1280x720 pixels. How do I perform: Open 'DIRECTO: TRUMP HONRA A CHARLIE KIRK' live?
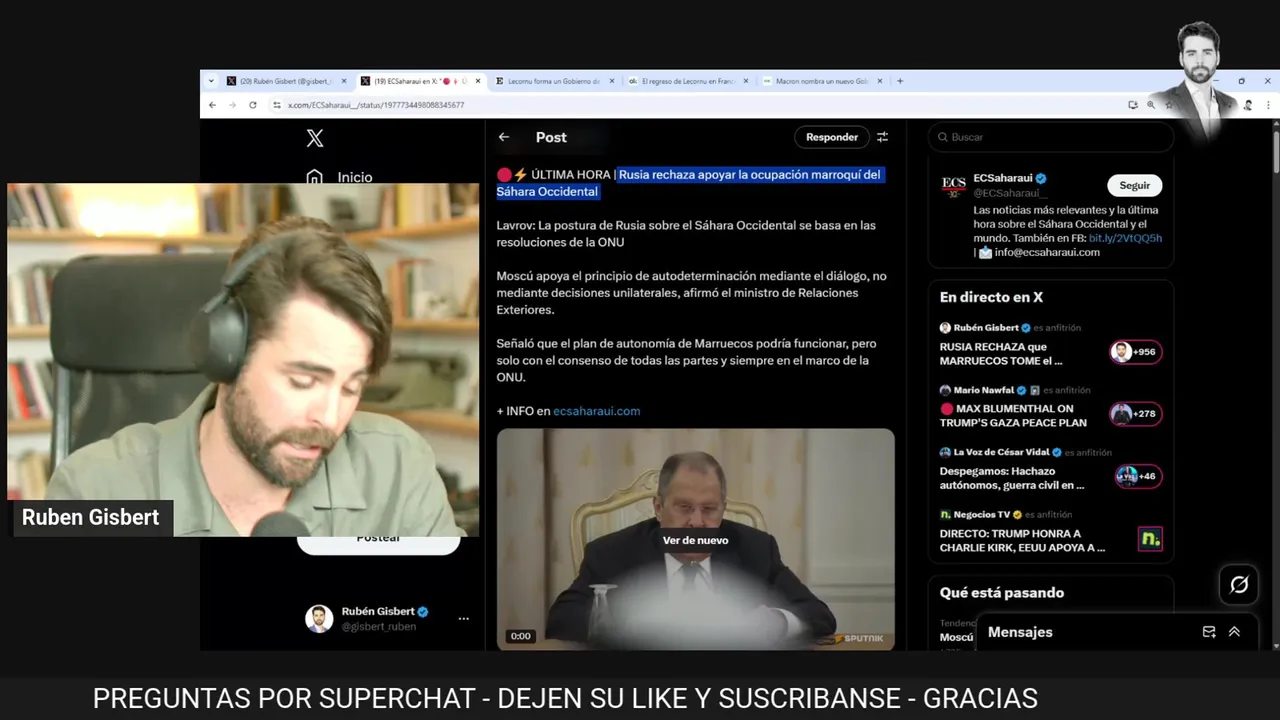tap(1022, 541)
